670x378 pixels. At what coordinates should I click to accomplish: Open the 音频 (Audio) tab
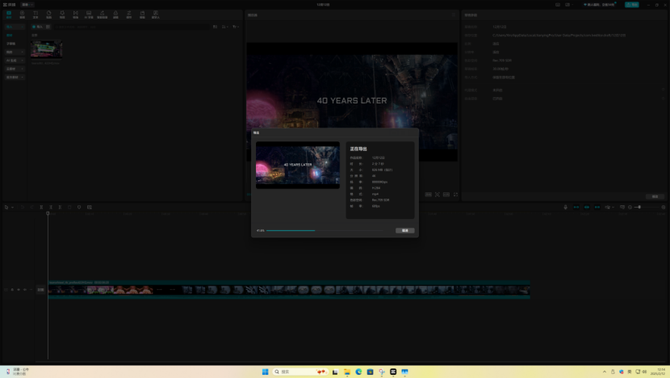22,15
